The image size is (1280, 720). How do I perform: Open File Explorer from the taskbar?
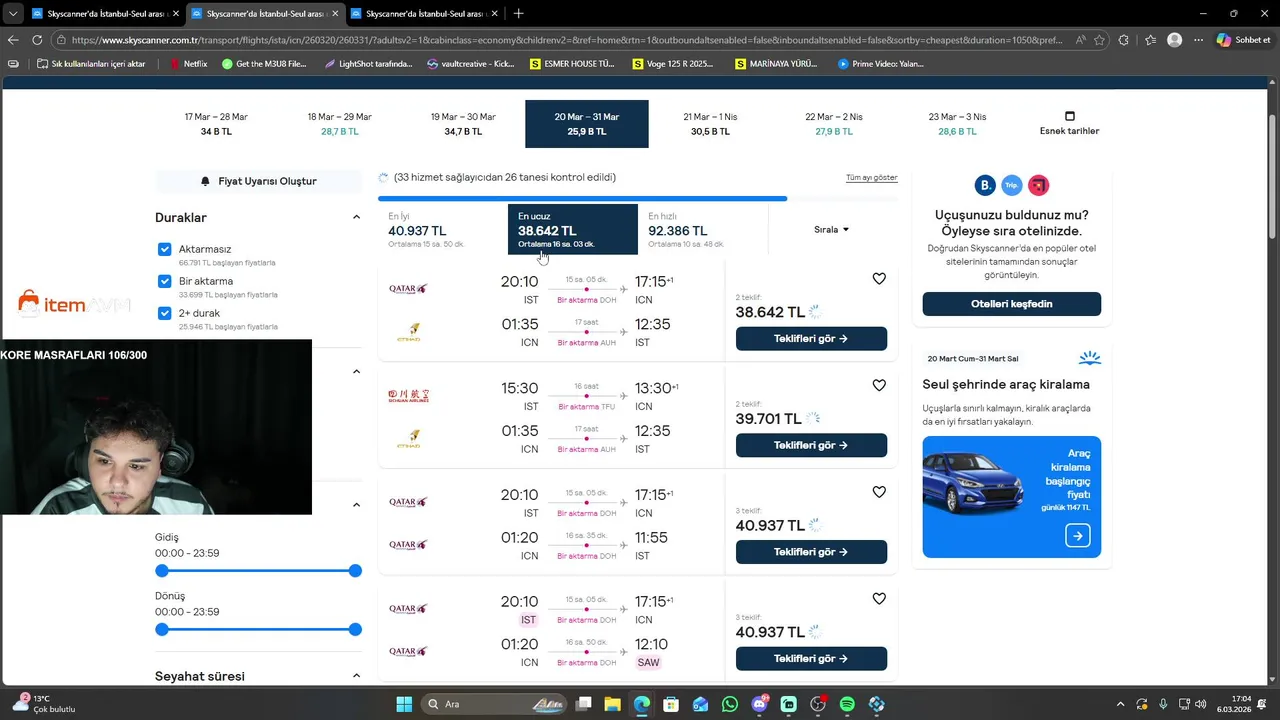612,704
